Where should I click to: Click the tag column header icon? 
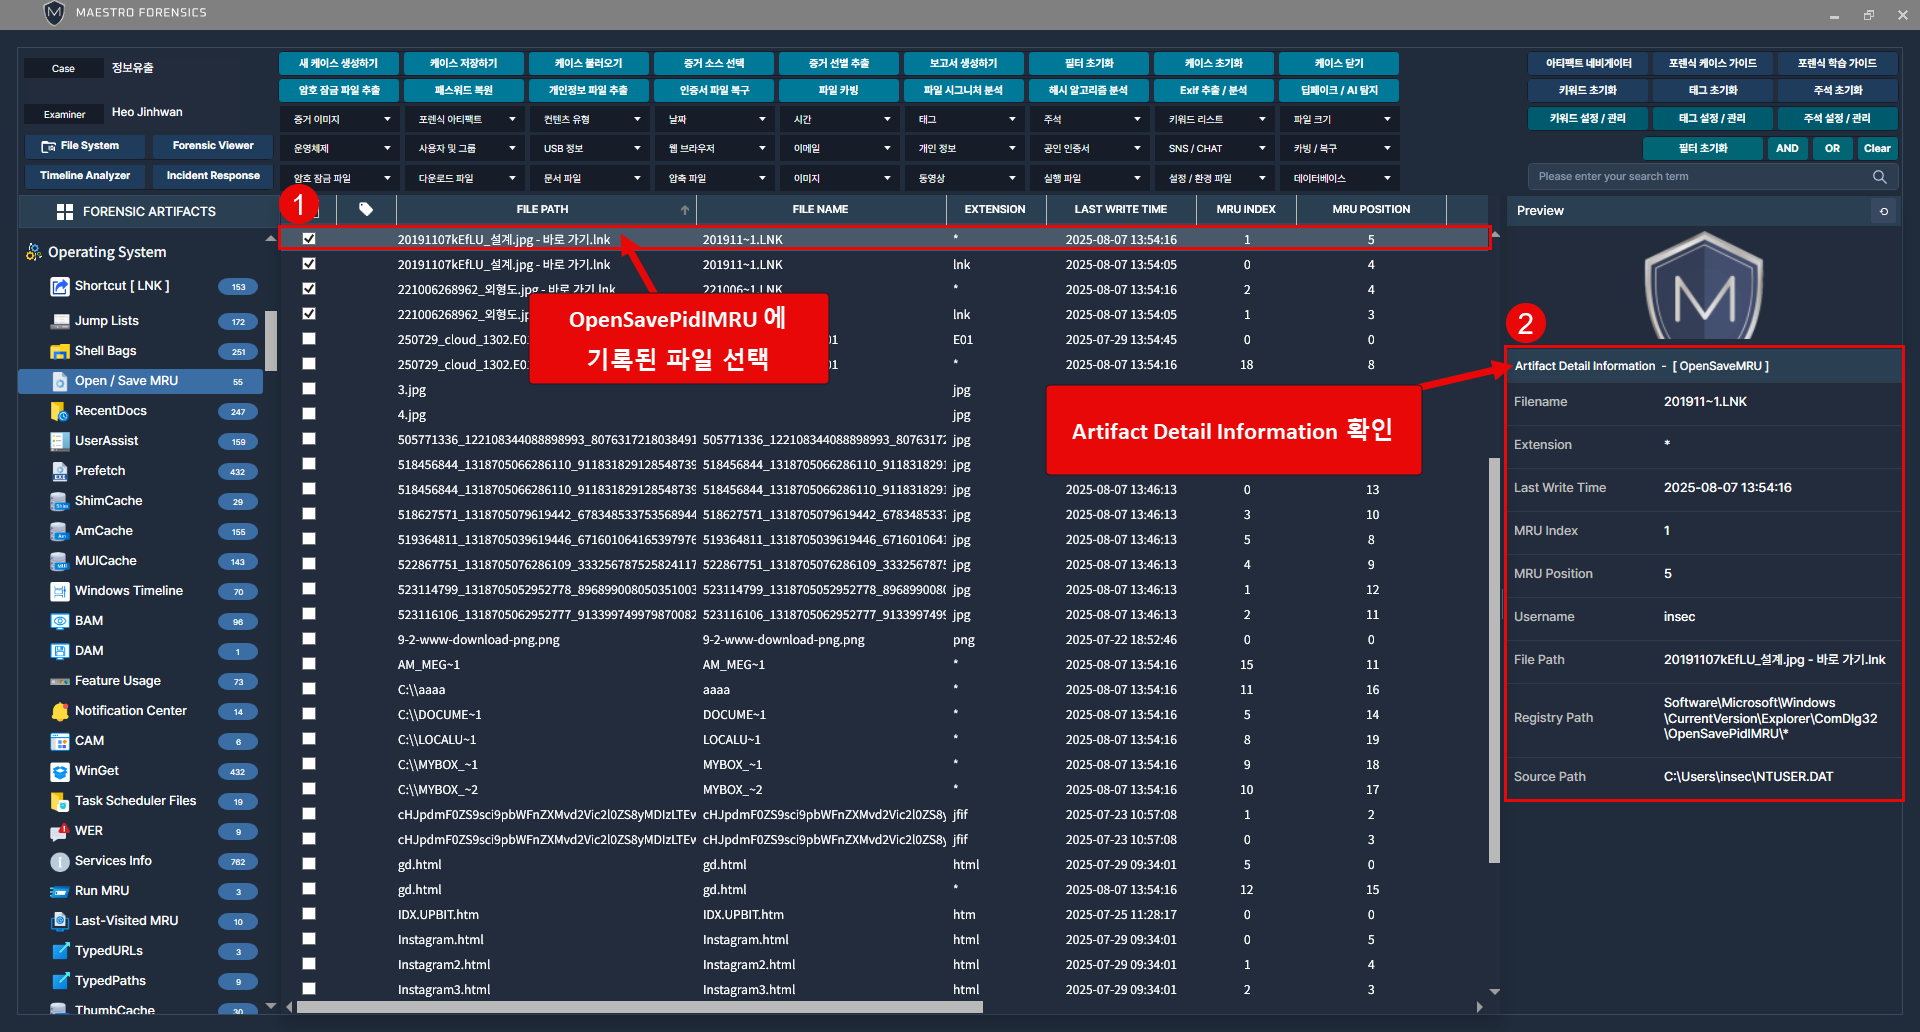pyautogui.click(x=366, y=210)
